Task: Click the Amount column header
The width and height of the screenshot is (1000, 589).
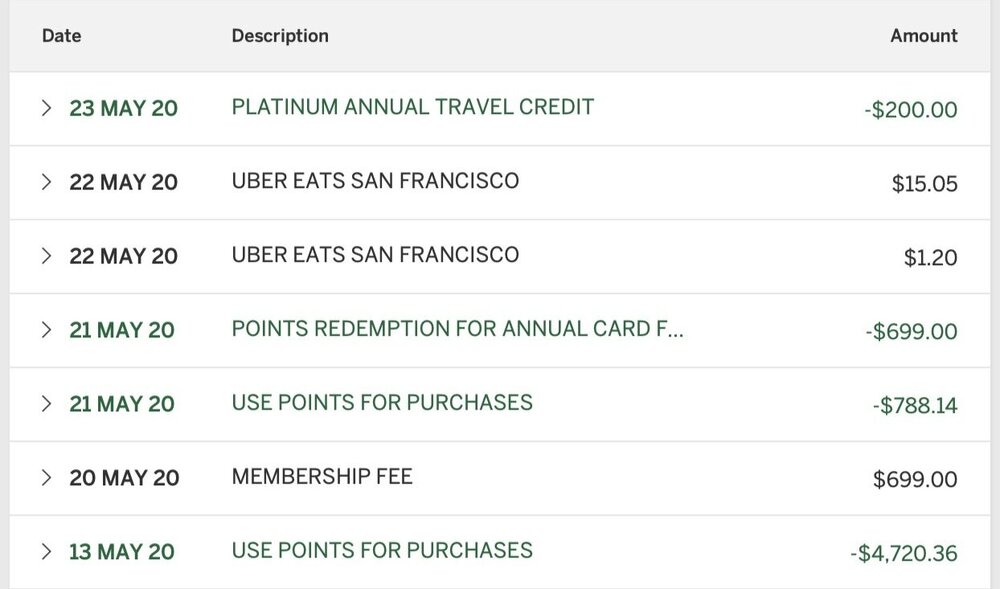Action: (x=923, y=36)
